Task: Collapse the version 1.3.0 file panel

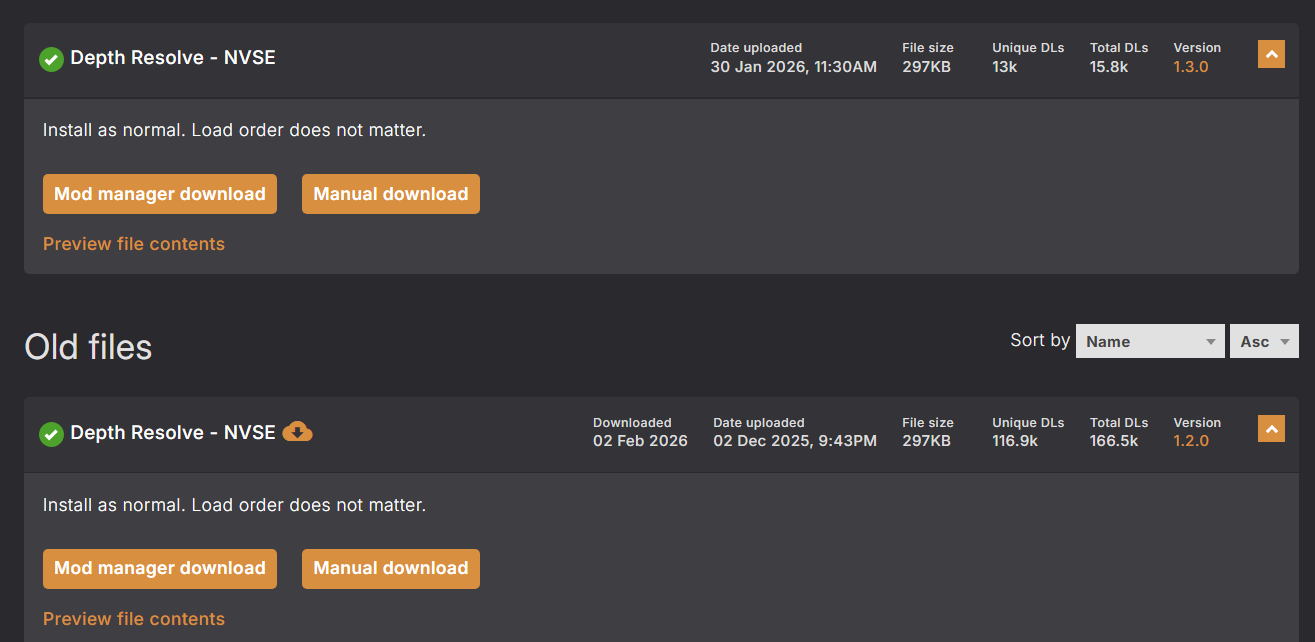Action: click(x=1271, y=54)
